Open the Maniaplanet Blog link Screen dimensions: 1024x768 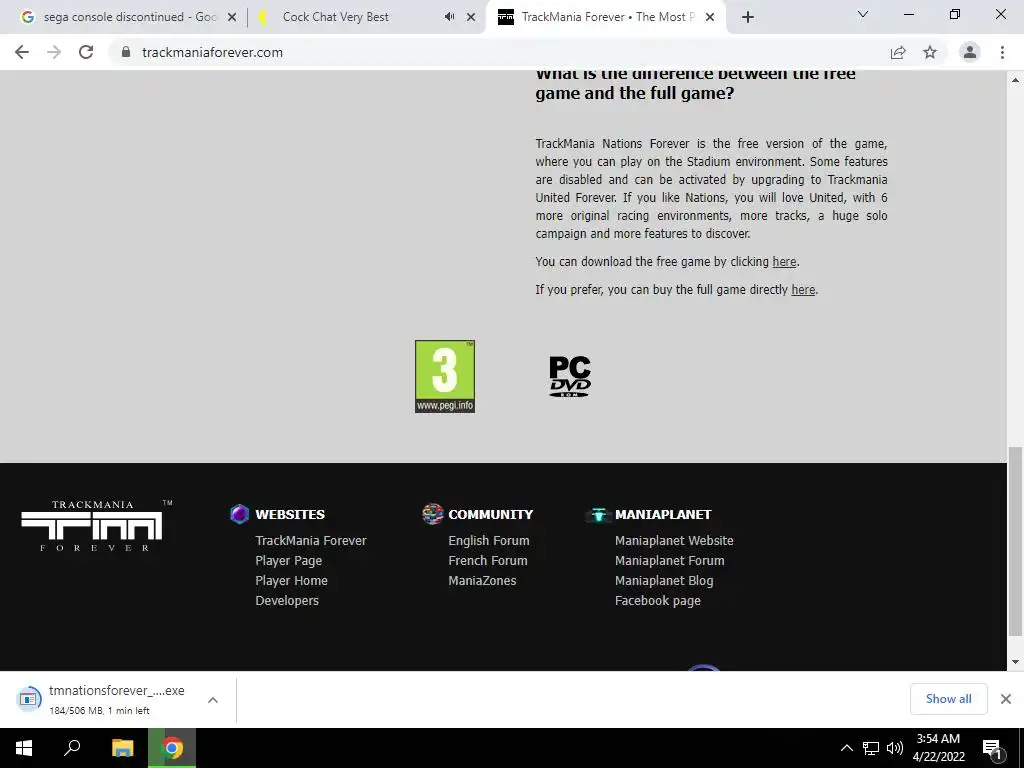(x=664, y=581)
